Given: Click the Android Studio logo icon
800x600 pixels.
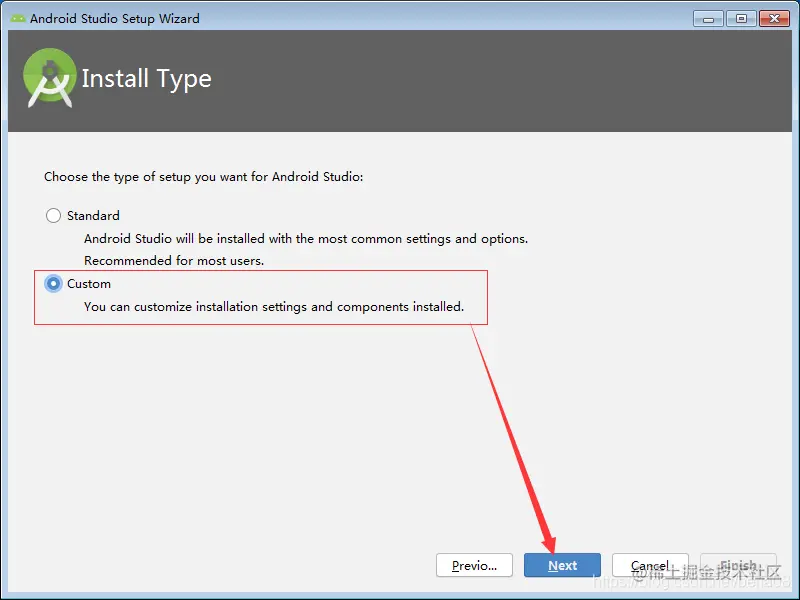Looking at the screenshot, I should click(49, 78).
